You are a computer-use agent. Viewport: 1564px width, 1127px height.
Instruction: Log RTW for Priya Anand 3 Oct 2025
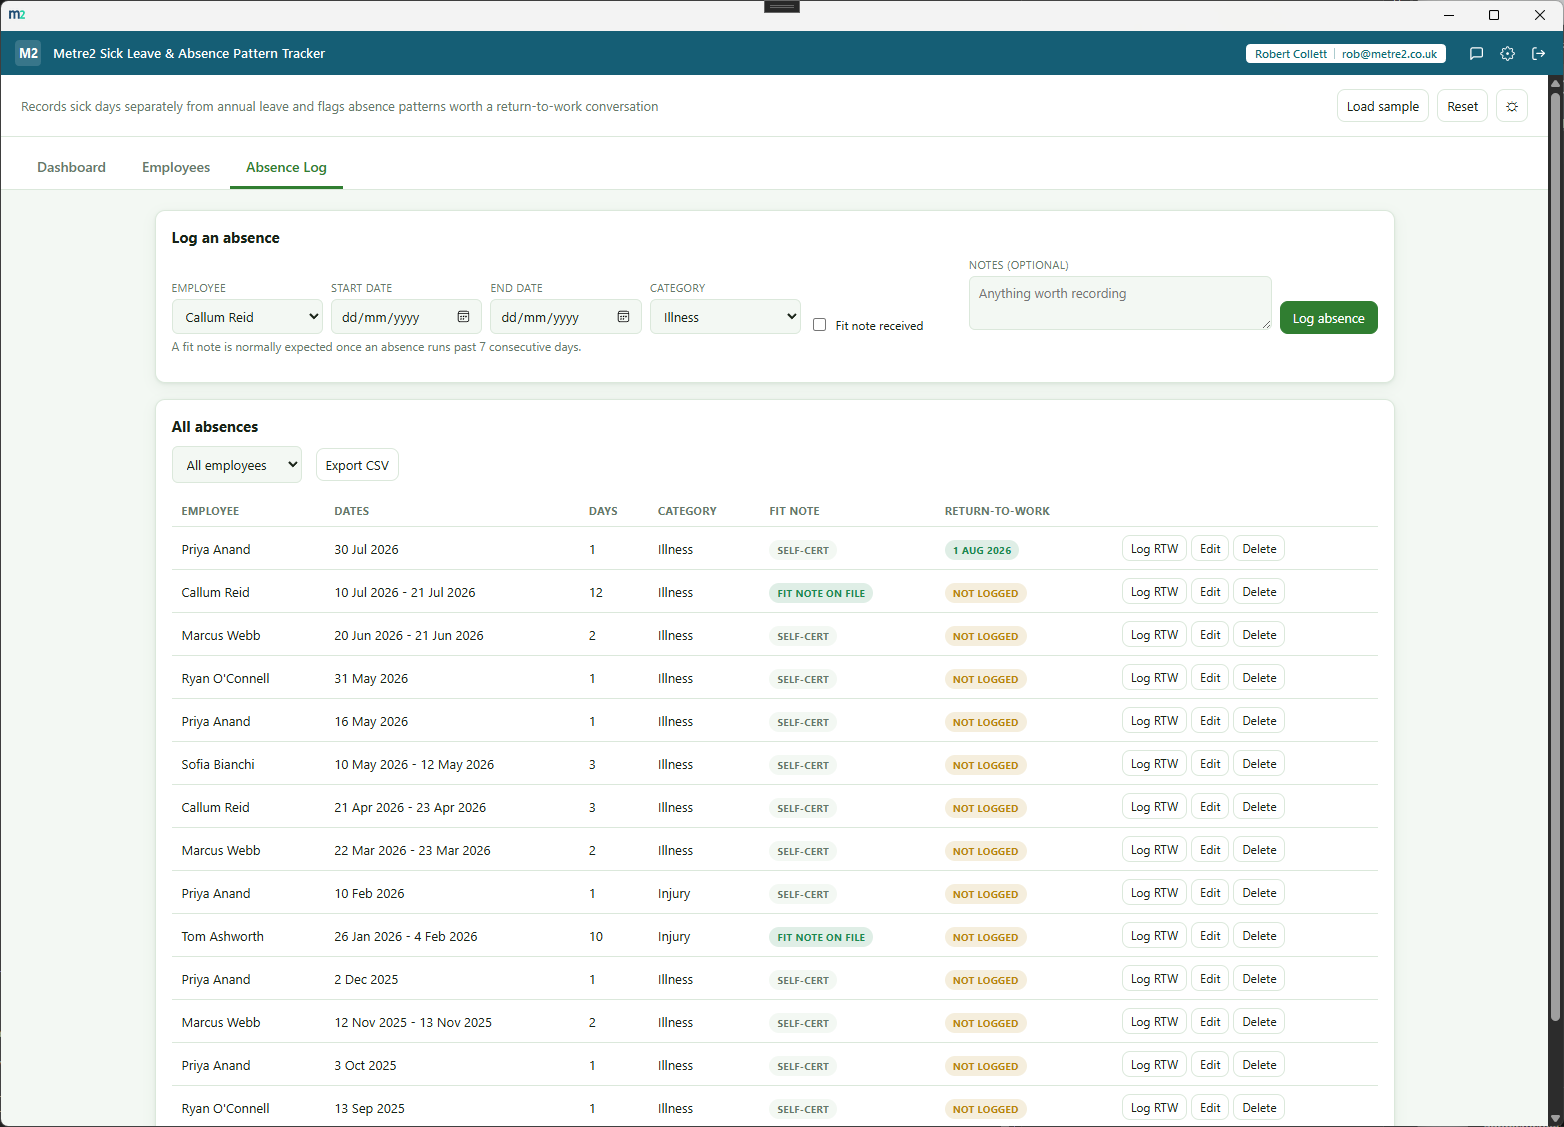[1154, 1065]
